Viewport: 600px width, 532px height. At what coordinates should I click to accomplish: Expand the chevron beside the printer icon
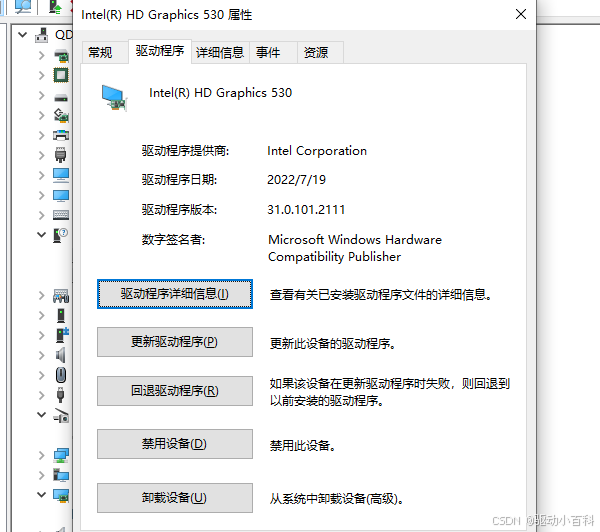click(41, 135)
